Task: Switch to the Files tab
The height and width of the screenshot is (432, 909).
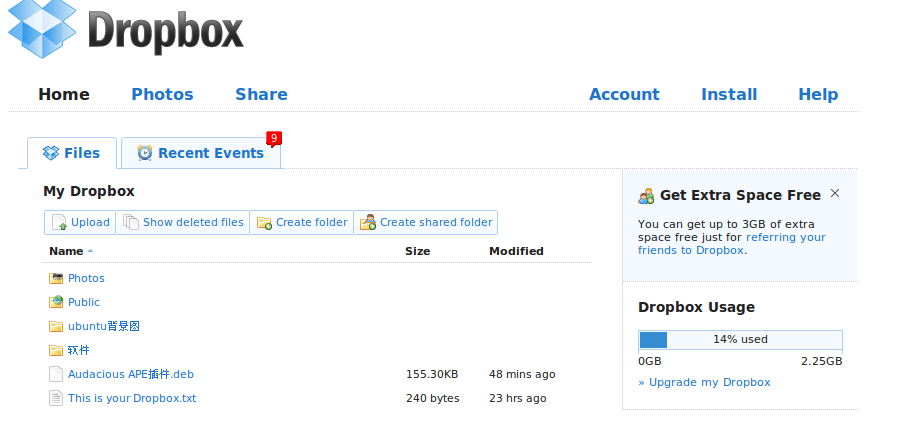Action: (72, 153)
